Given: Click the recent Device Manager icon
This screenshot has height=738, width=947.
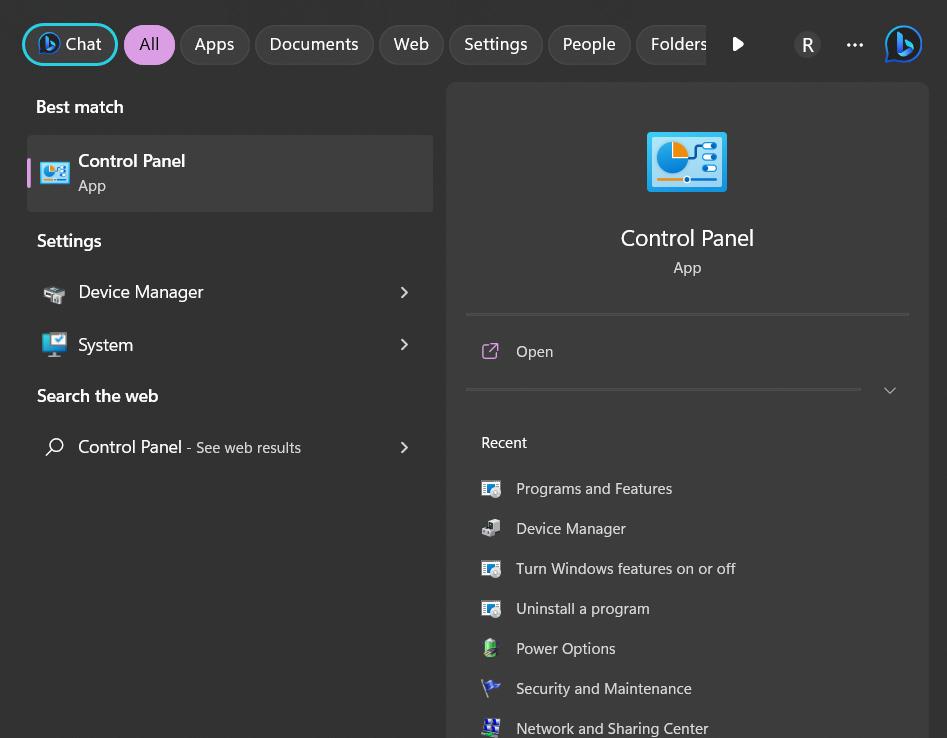Looking at the screenshot, I should point(491,528).
